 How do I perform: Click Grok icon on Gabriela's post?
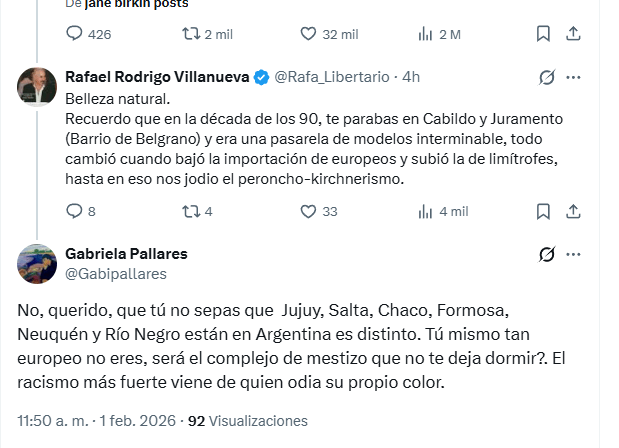tap(547, 254)
